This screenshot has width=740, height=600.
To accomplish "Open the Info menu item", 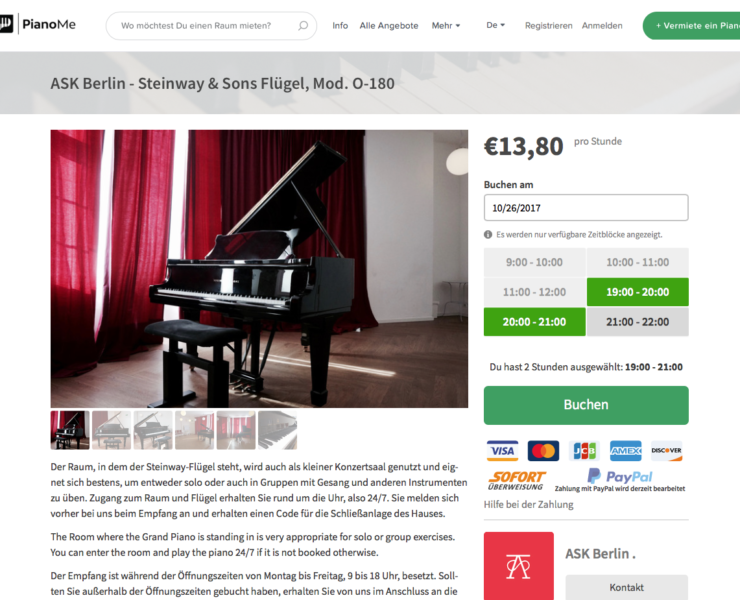I will (x=340, y=25).
